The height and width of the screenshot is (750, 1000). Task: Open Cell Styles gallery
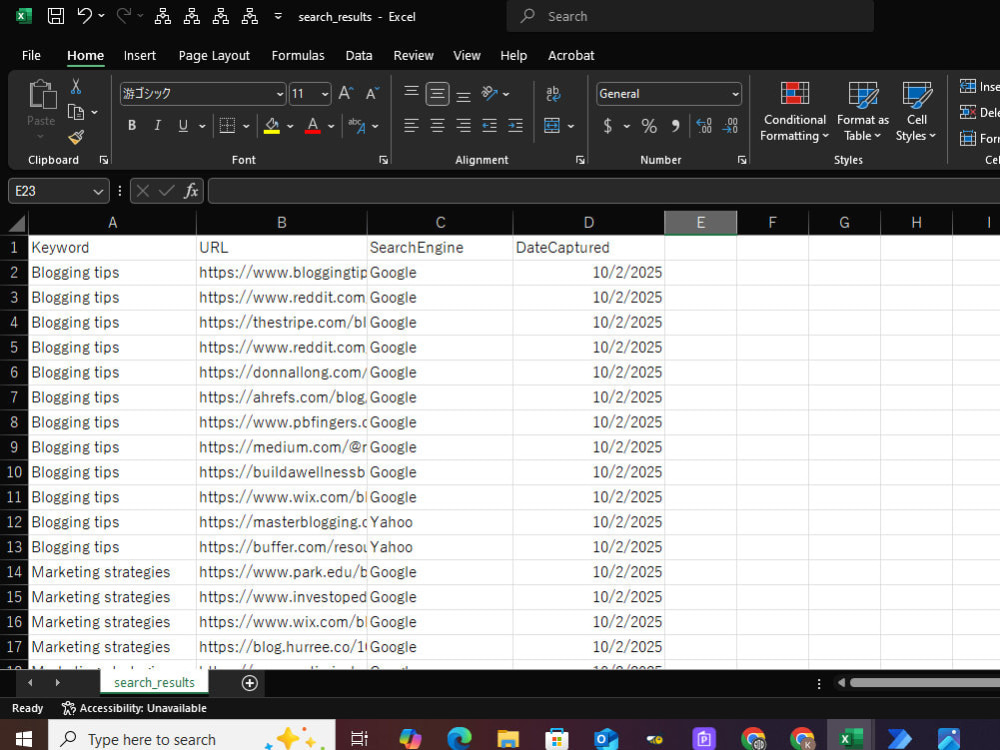pos(916,112)
